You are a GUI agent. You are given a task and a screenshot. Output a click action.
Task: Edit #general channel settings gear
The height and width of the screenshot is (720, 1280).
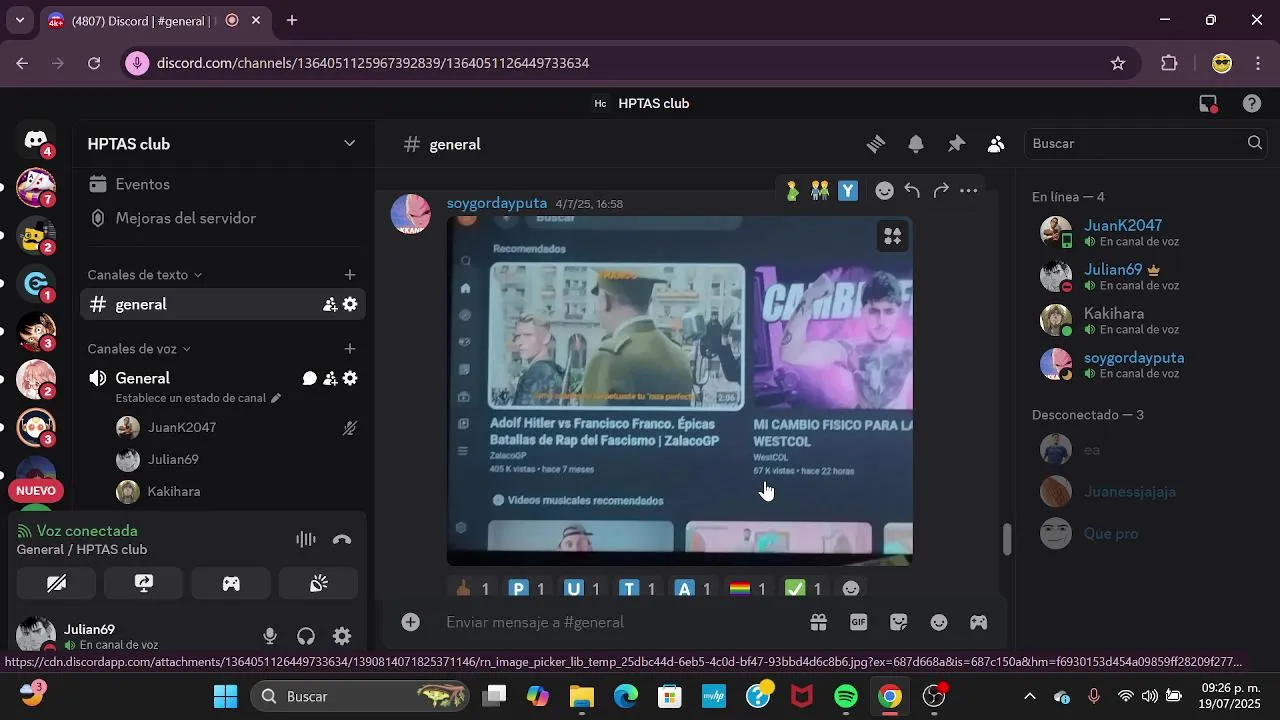350,305
